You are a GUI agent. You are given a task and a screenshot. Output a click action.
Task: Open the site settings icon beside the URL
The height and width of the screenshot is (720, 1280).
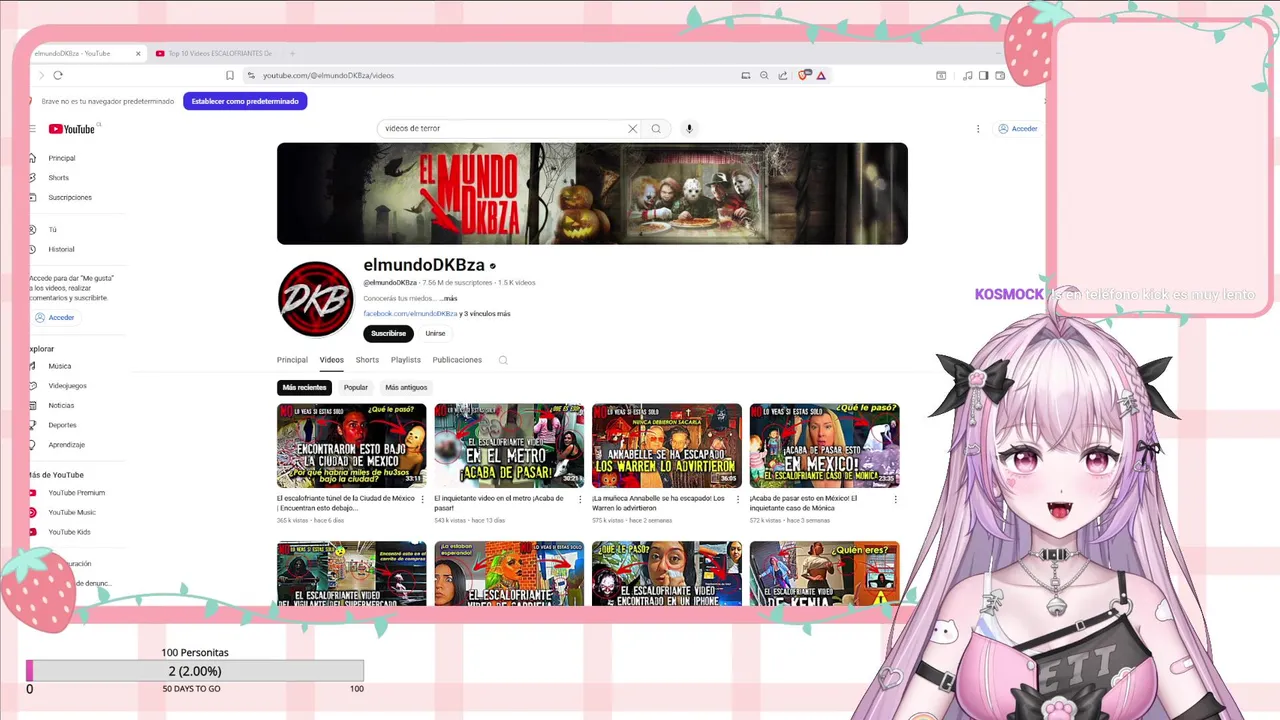[251, 75]
